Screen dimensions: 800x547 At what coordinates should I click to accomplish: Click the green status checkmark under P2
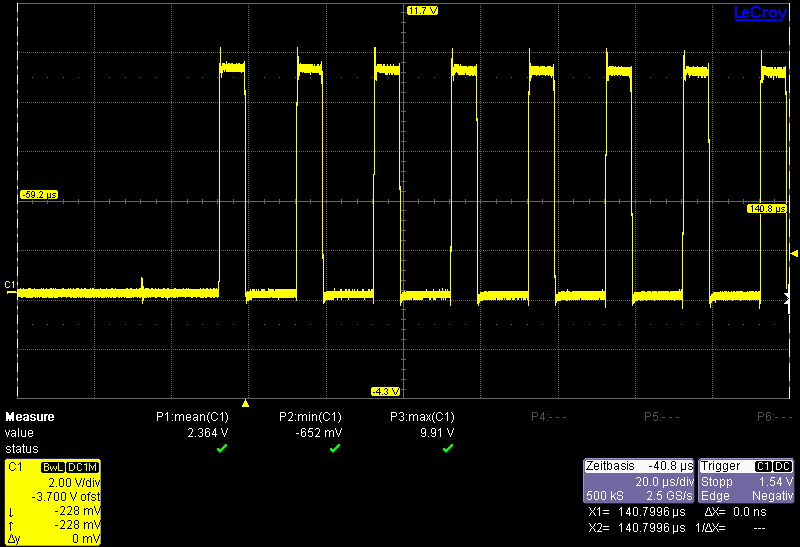(x=335, y=449)
